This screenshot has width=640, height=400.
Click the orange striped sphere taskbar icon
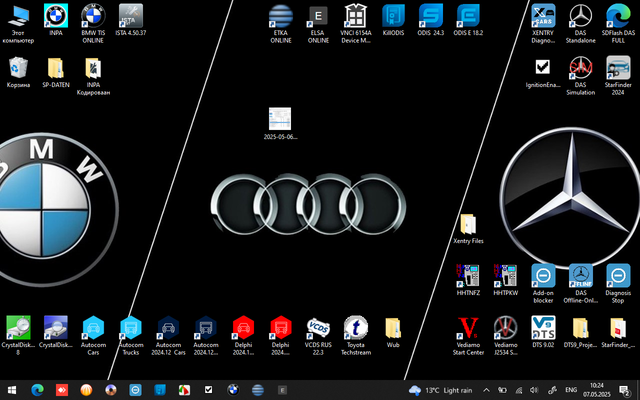[x=86, y=390]
